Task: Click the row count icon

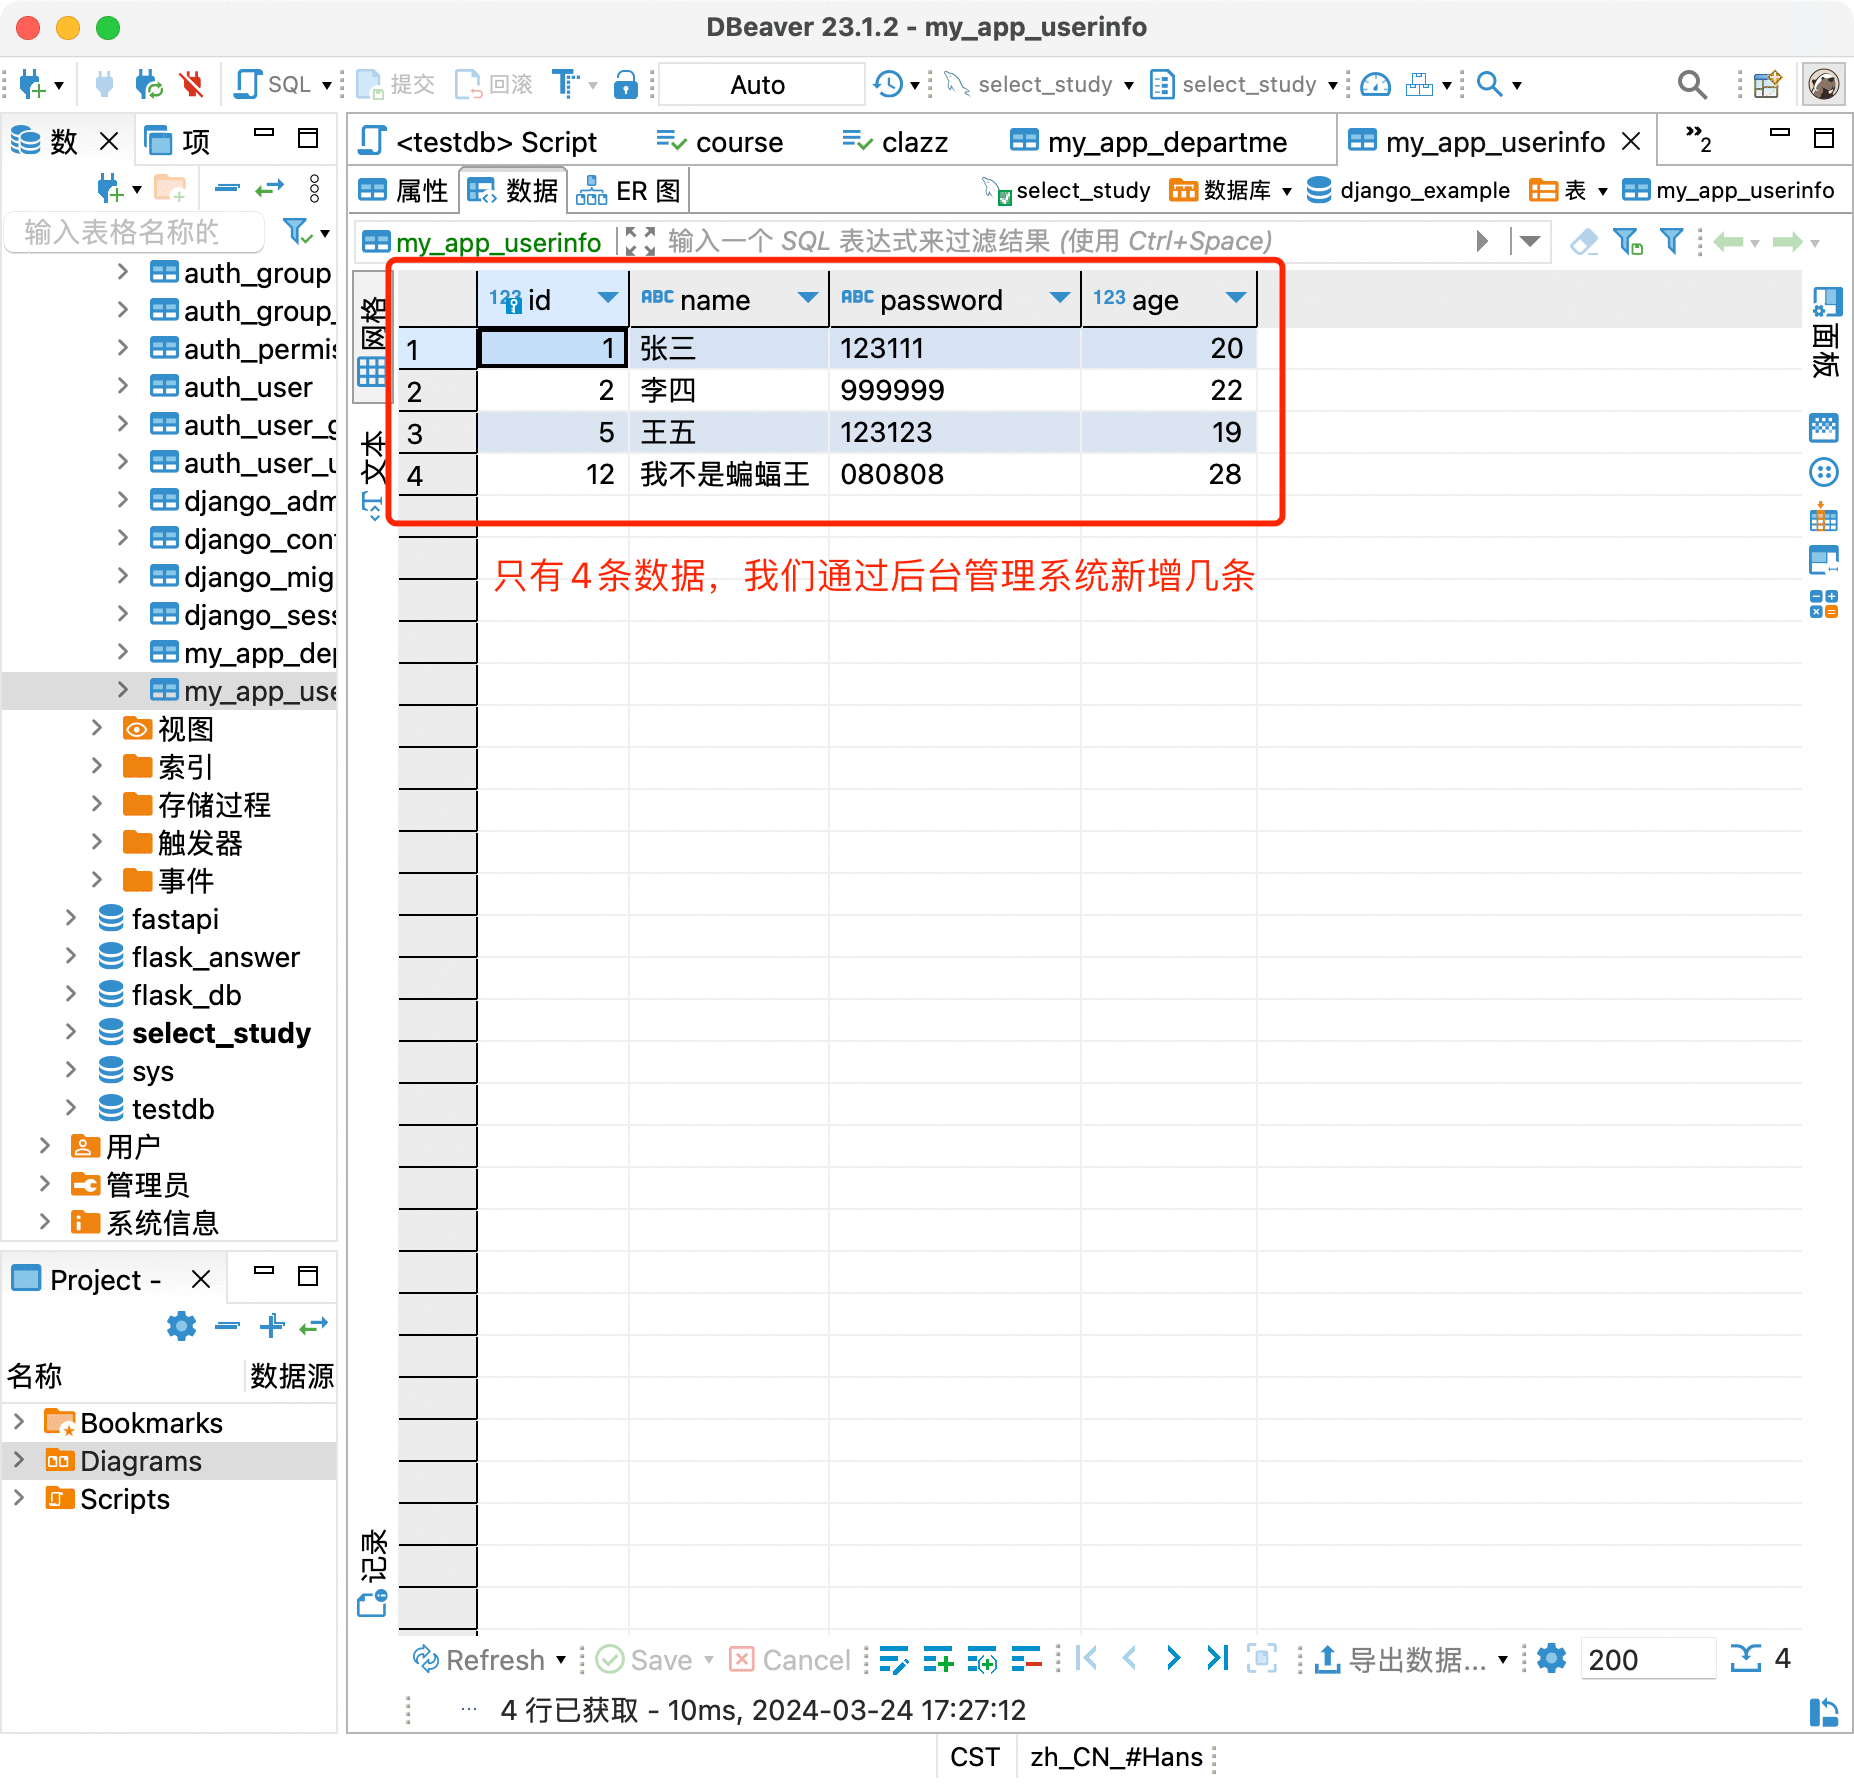Action: 1746,1659
